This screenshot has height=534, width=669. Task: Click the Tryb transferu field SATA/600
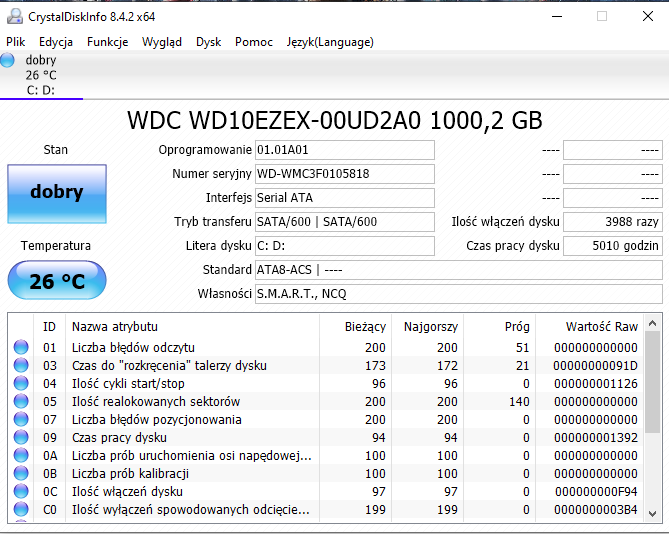[345, 222]
